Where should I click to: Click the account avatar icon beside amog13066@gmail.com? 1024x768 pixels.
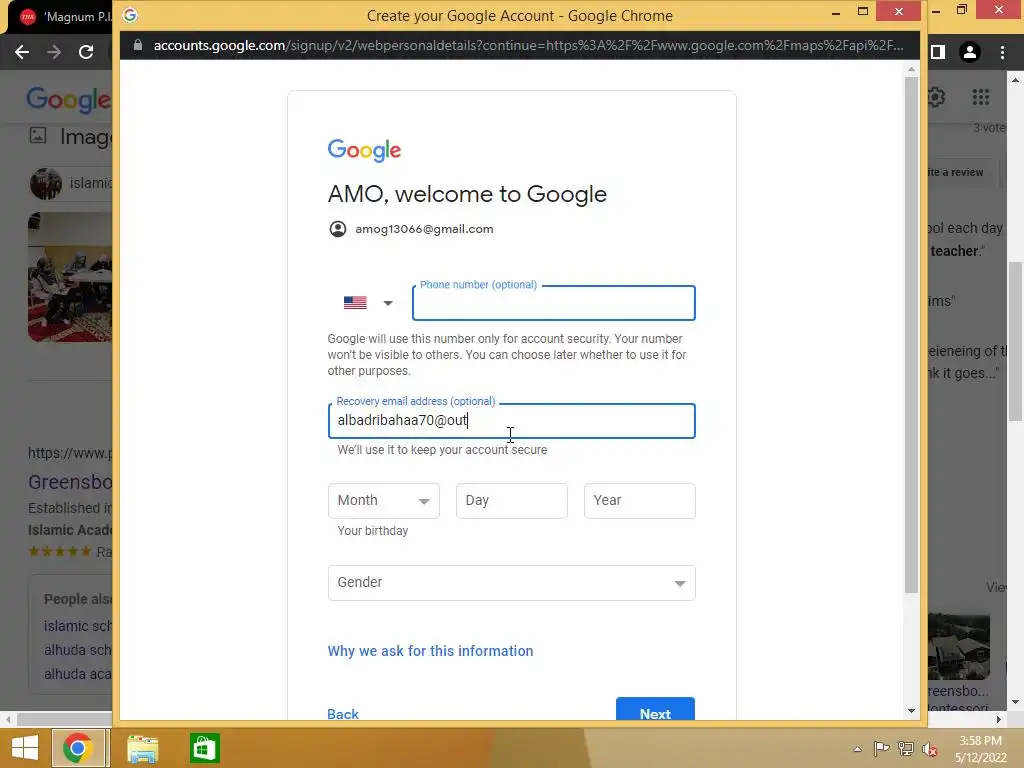[338, 229]
